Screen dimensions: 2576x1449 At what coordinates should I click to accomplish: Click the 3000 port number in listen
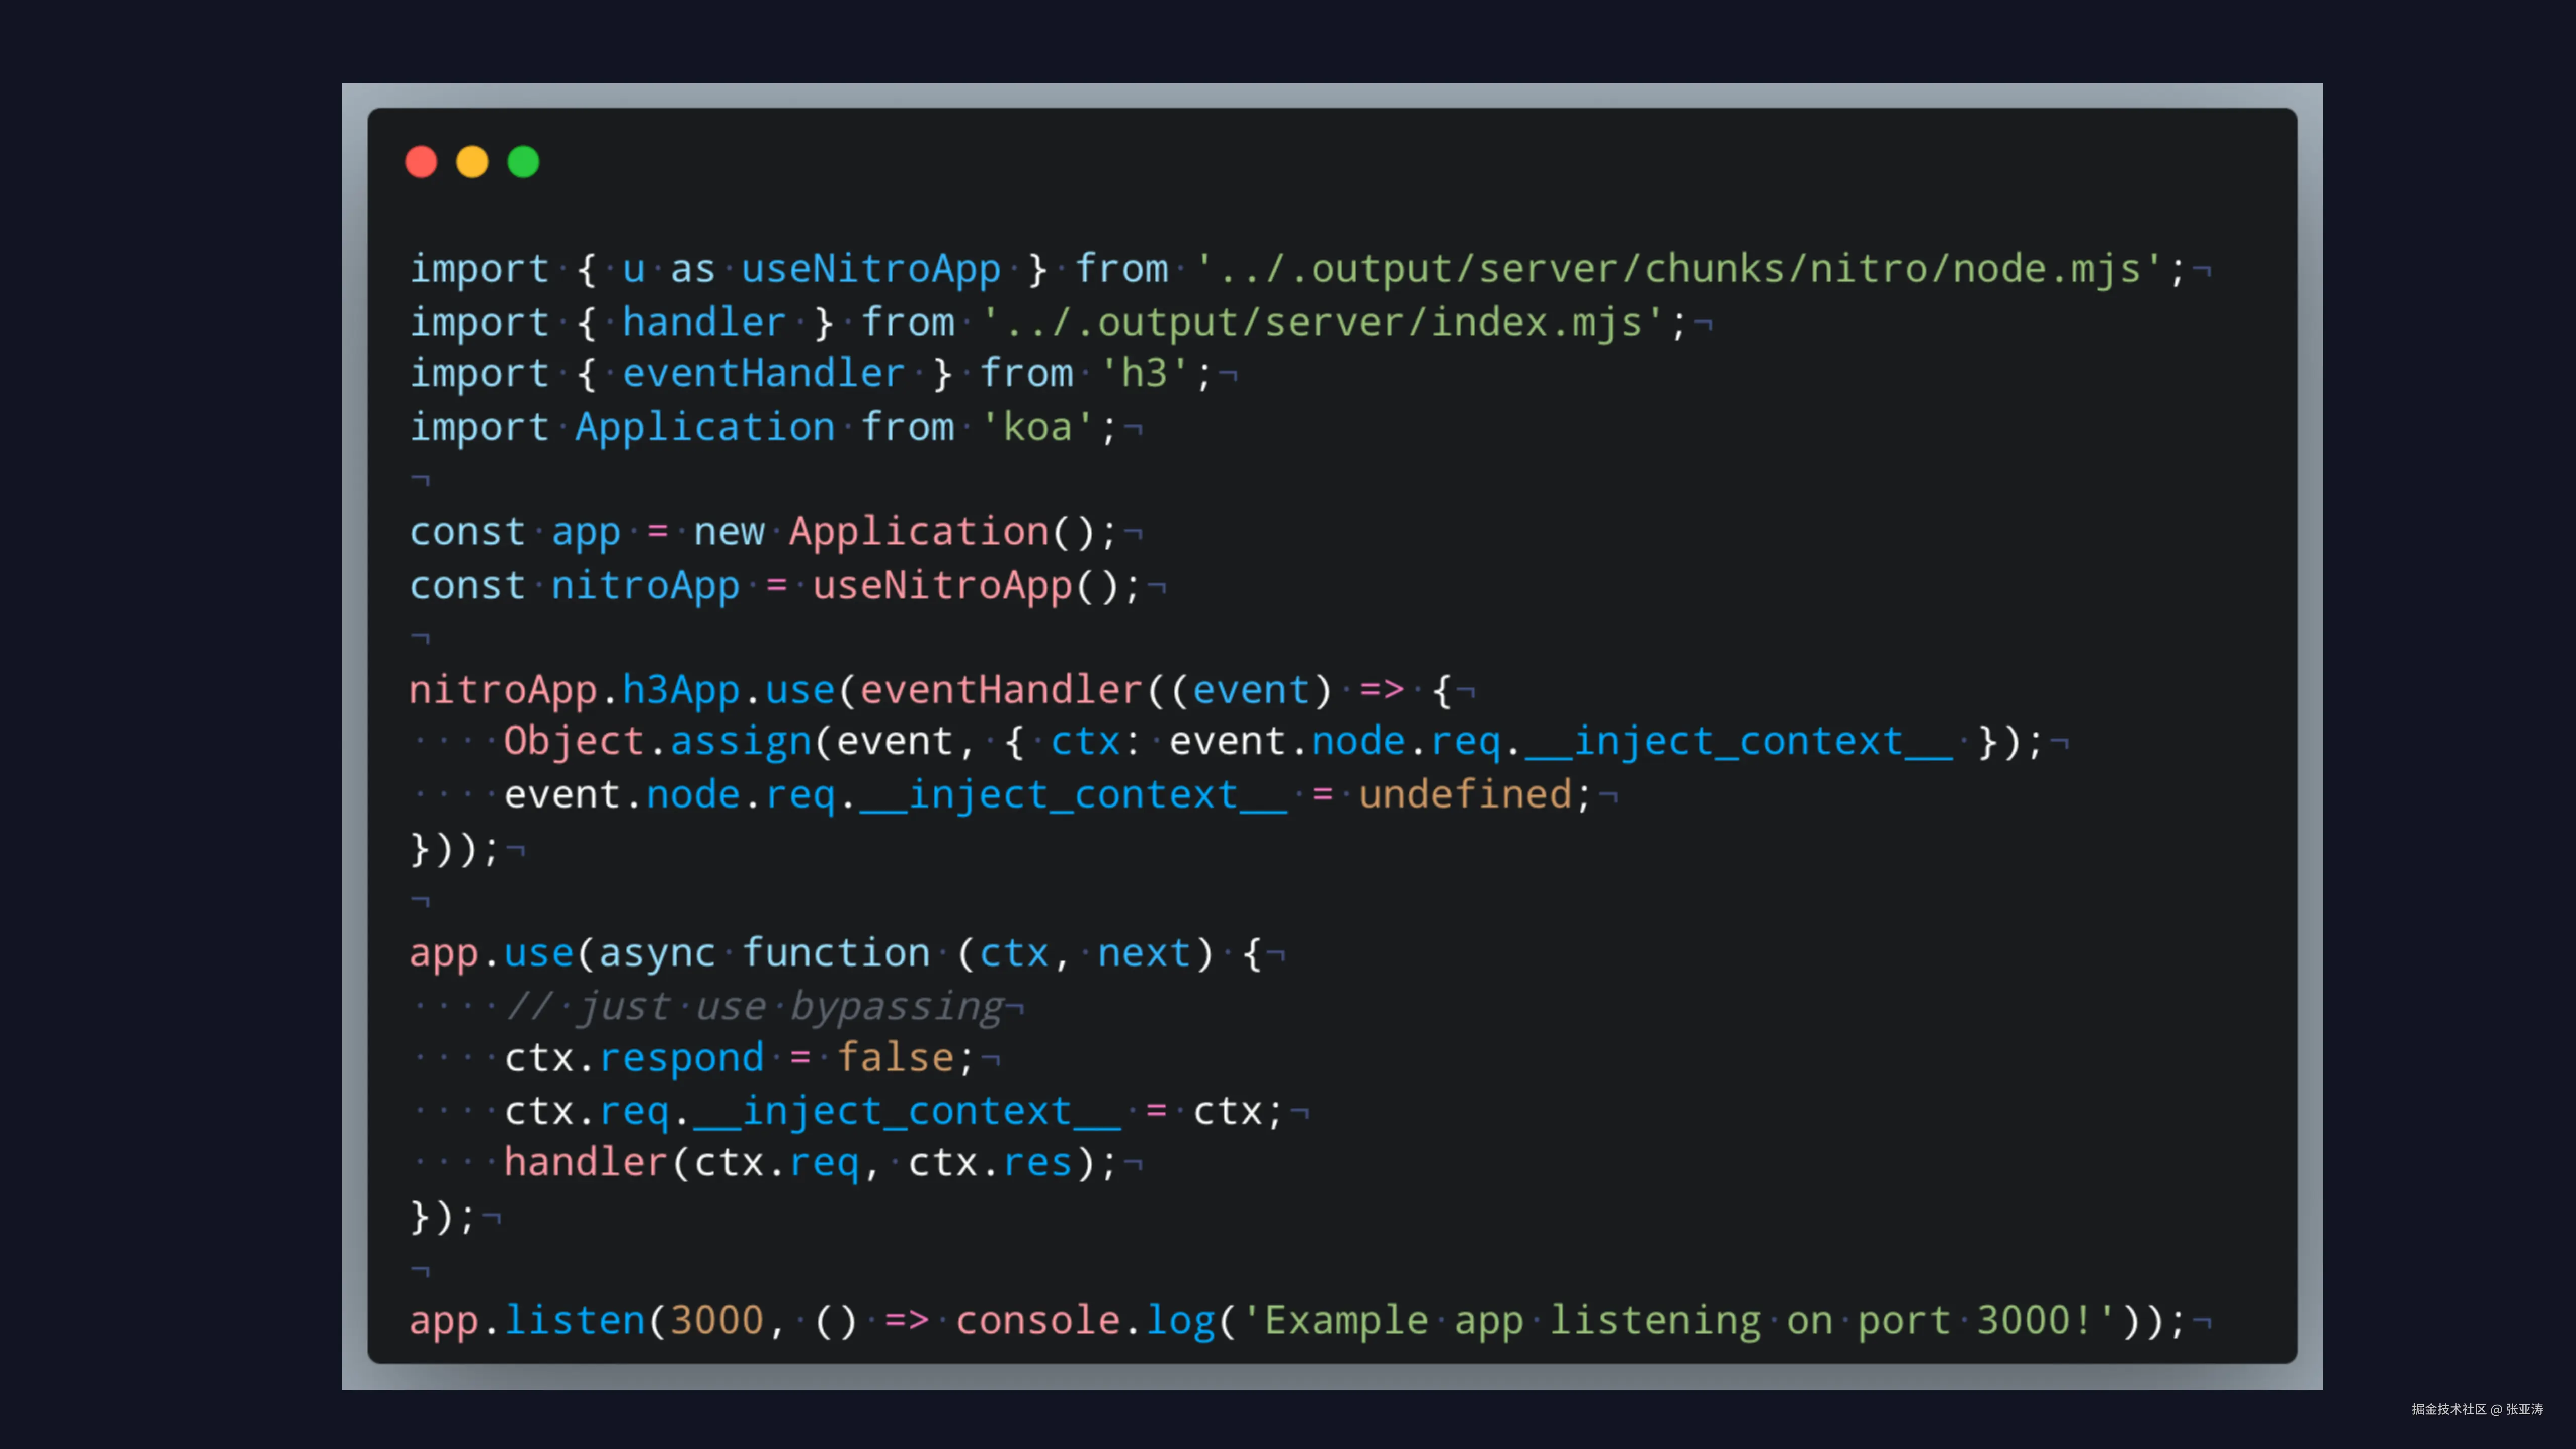716,1320
